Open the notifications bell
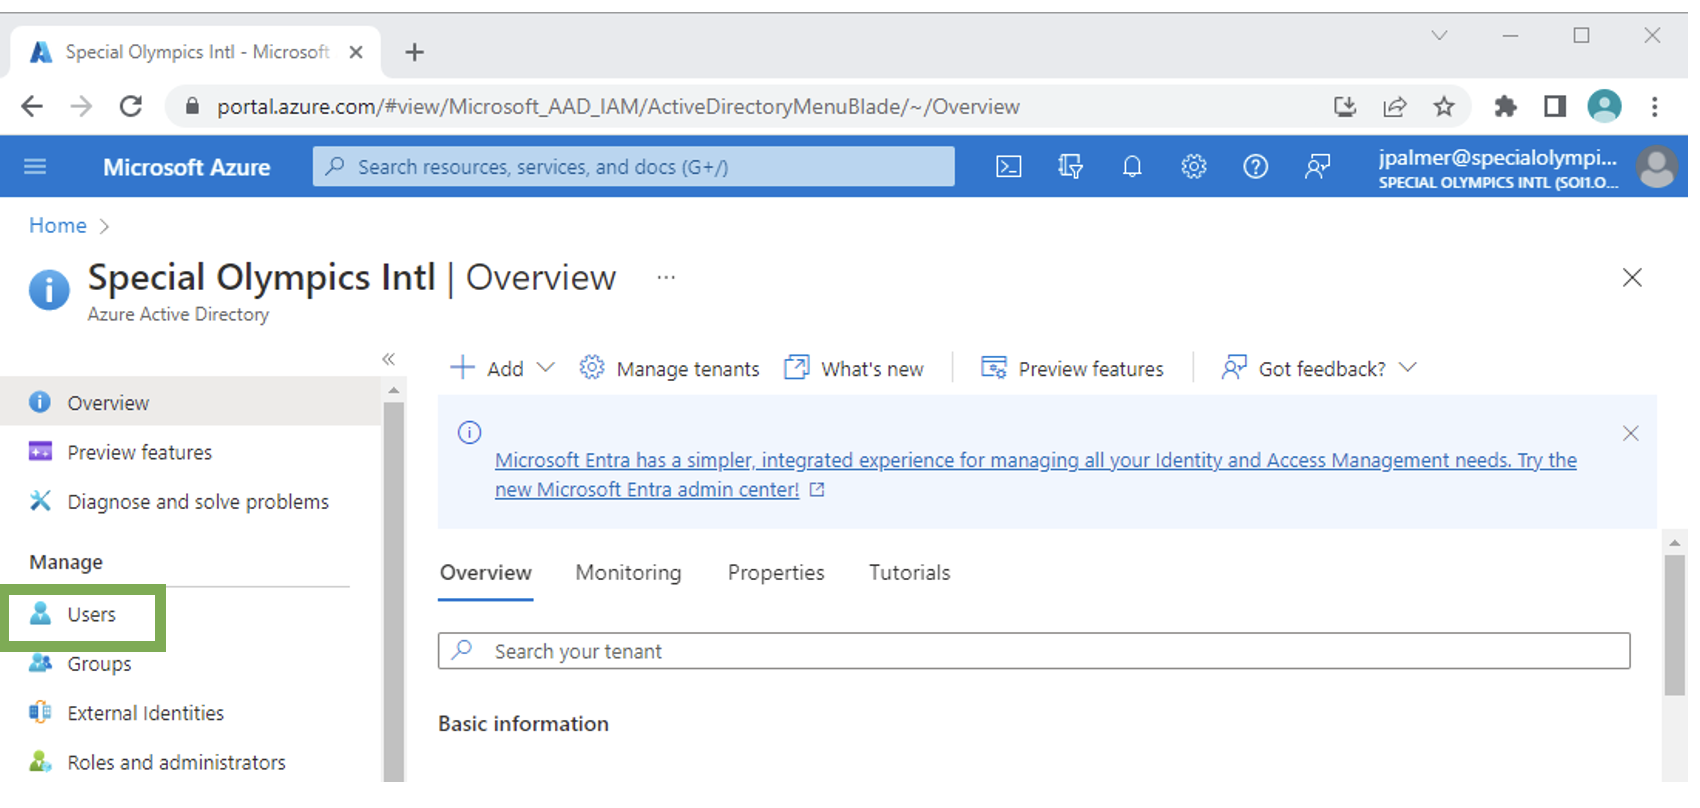This screenshot has width=1700, height=808. 1132,167
